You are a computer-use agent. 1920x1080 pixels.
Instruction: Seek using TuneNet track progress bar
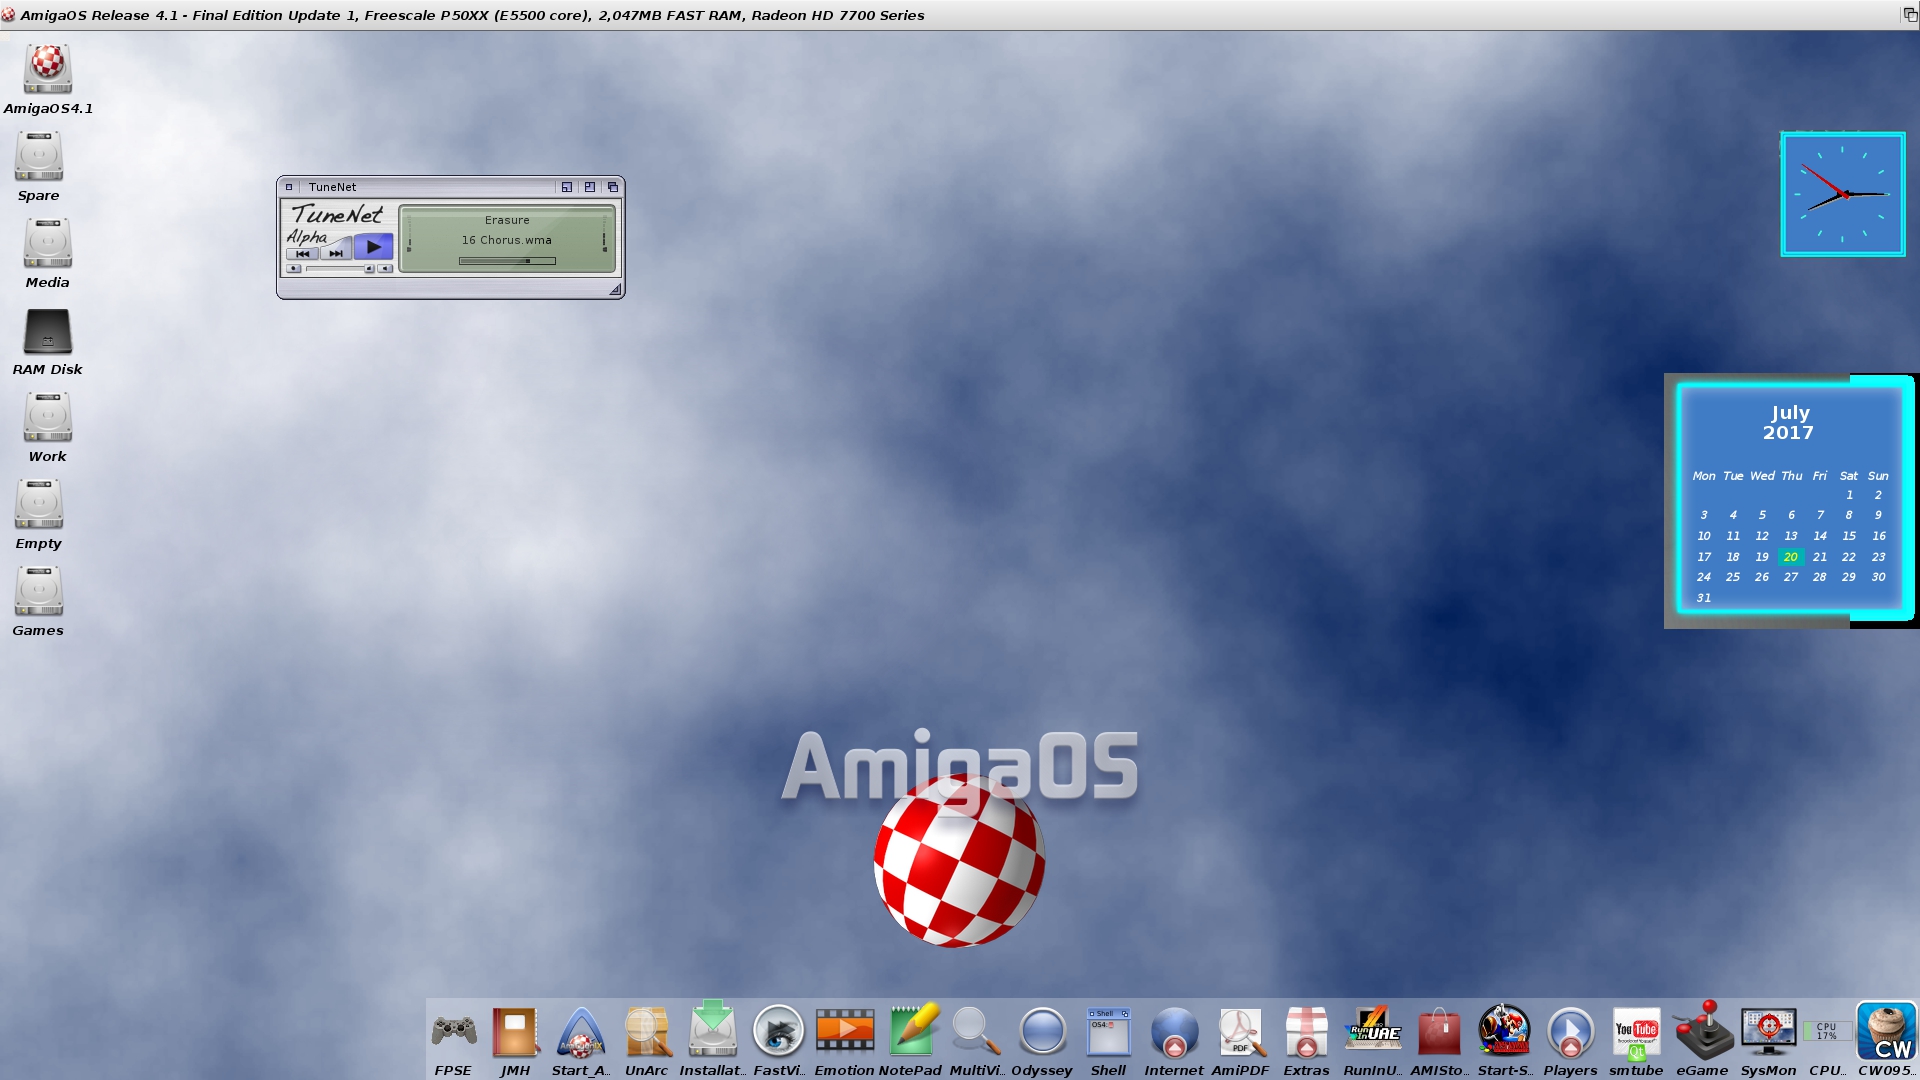coord(507,261)
